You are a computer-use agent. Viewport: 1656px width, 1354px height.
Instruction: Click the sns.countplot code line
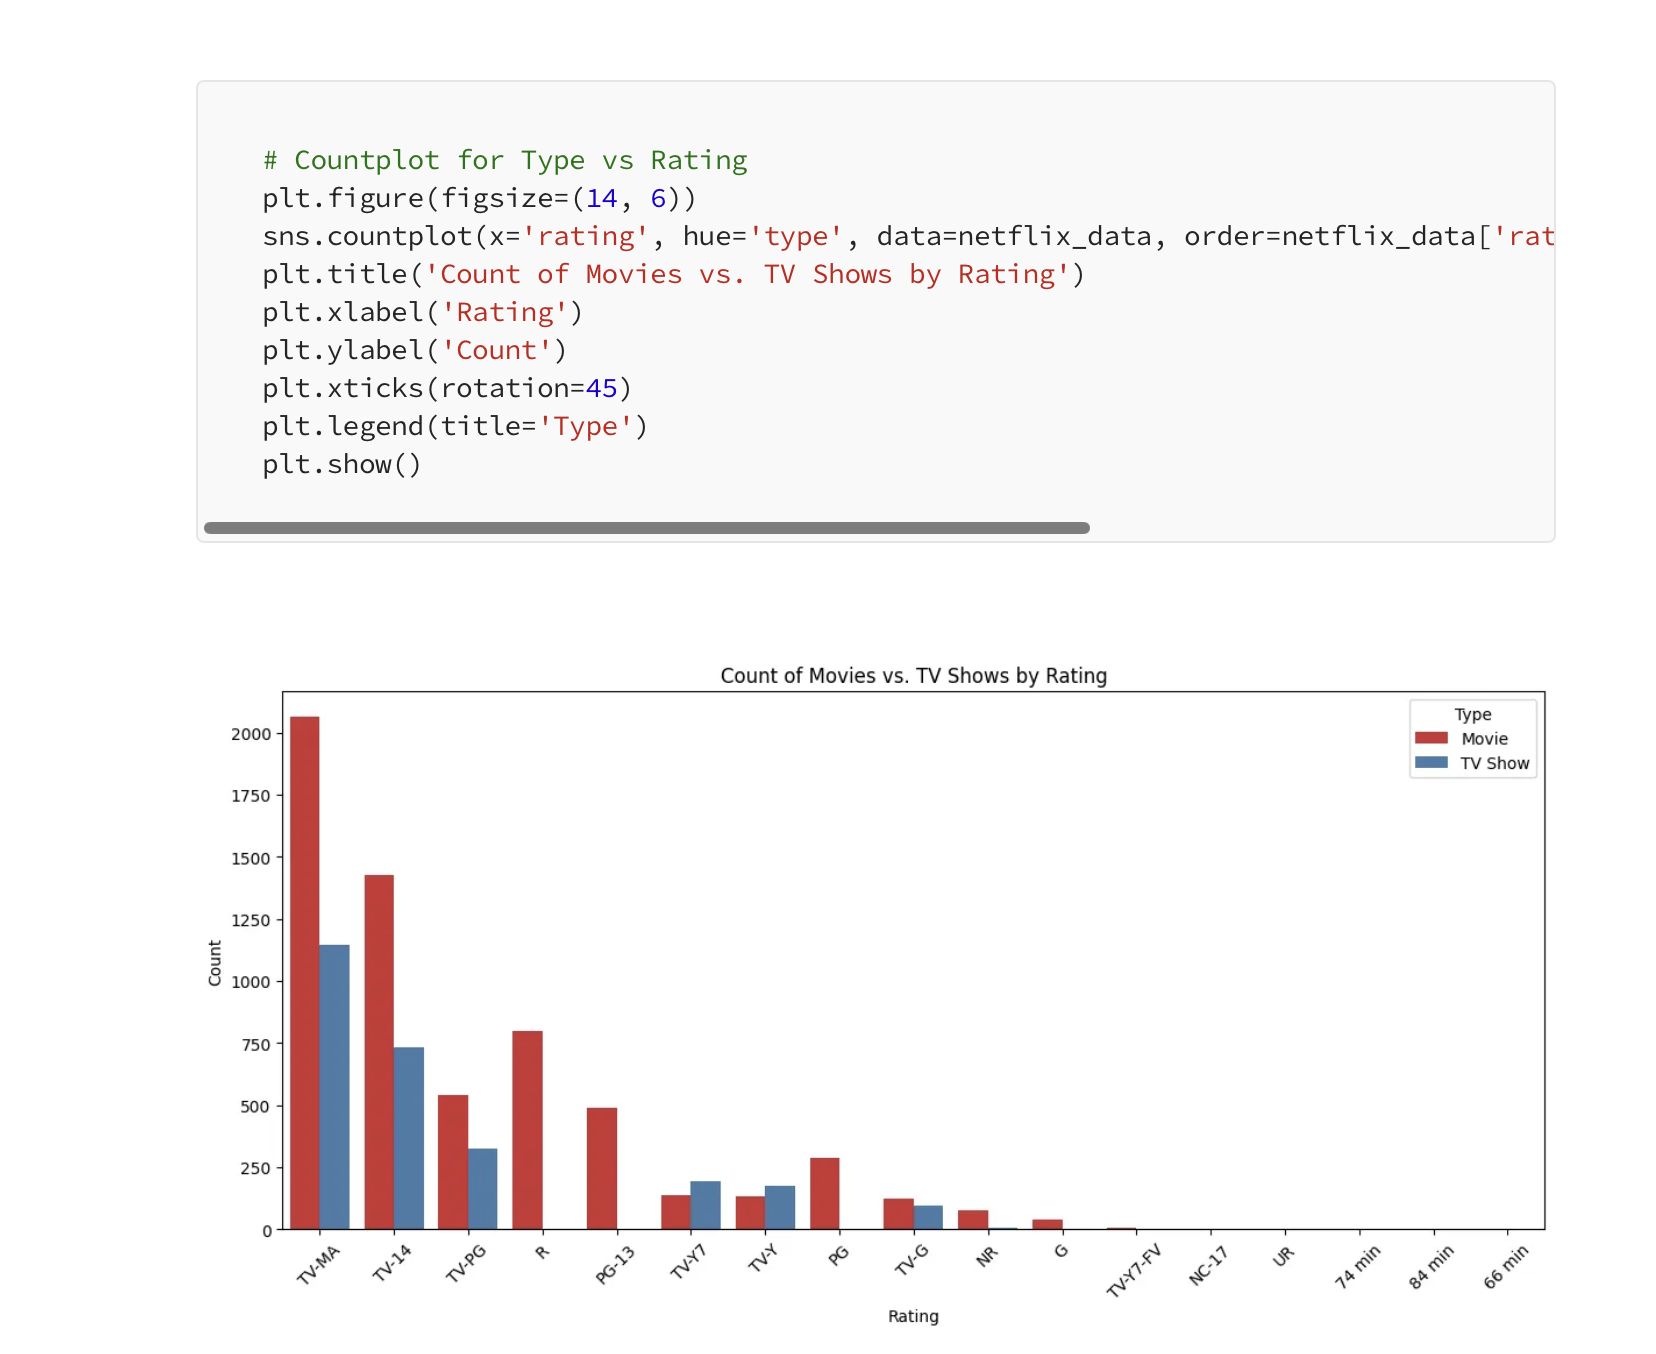[x=700, y=237]
